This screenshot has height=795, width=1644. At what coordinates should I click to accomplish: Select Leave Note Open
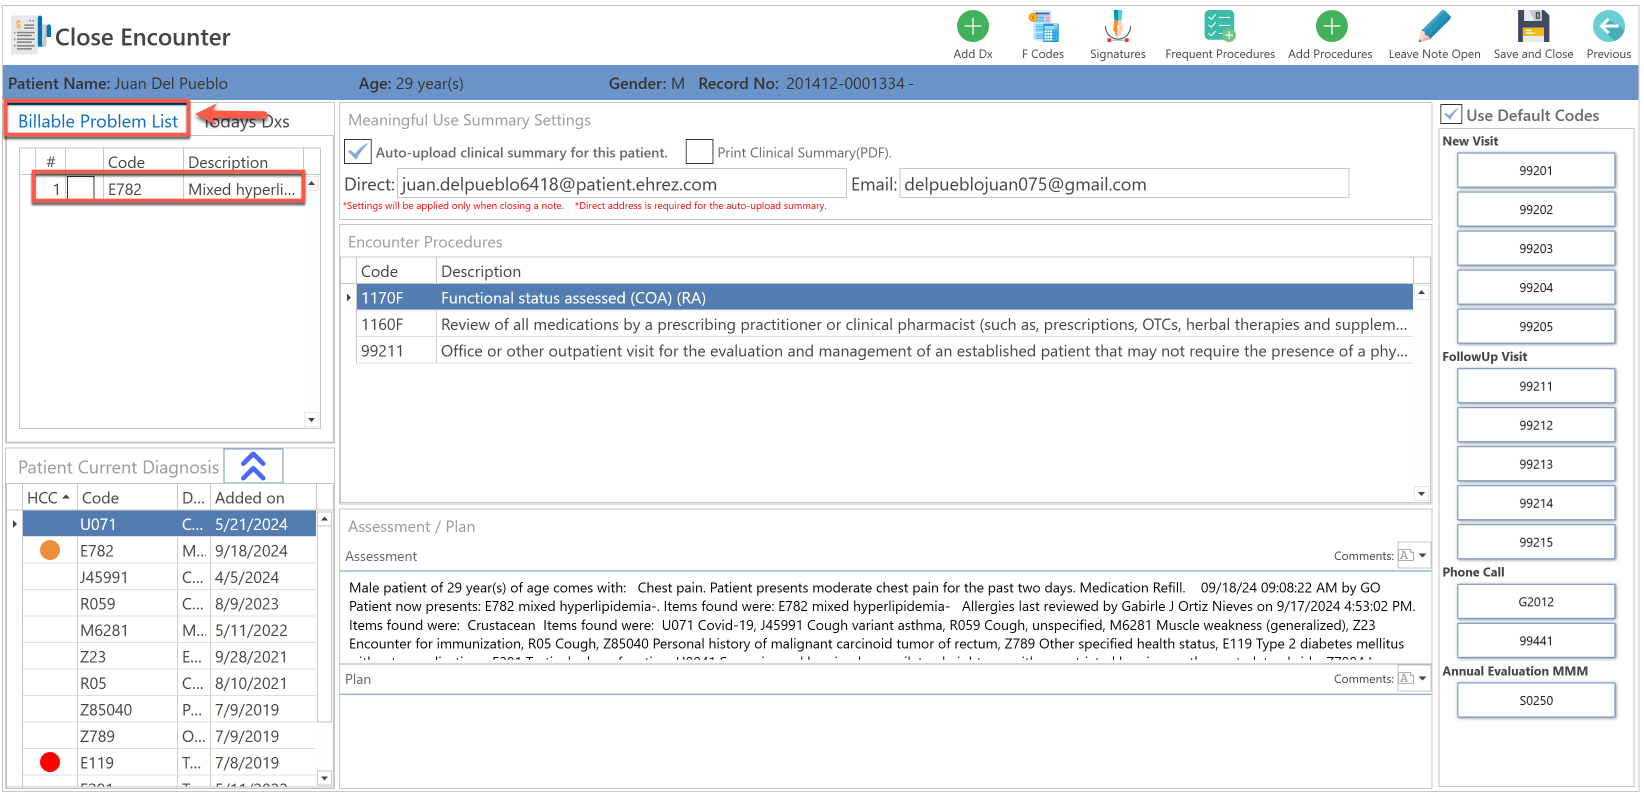tap(1434, 26)
